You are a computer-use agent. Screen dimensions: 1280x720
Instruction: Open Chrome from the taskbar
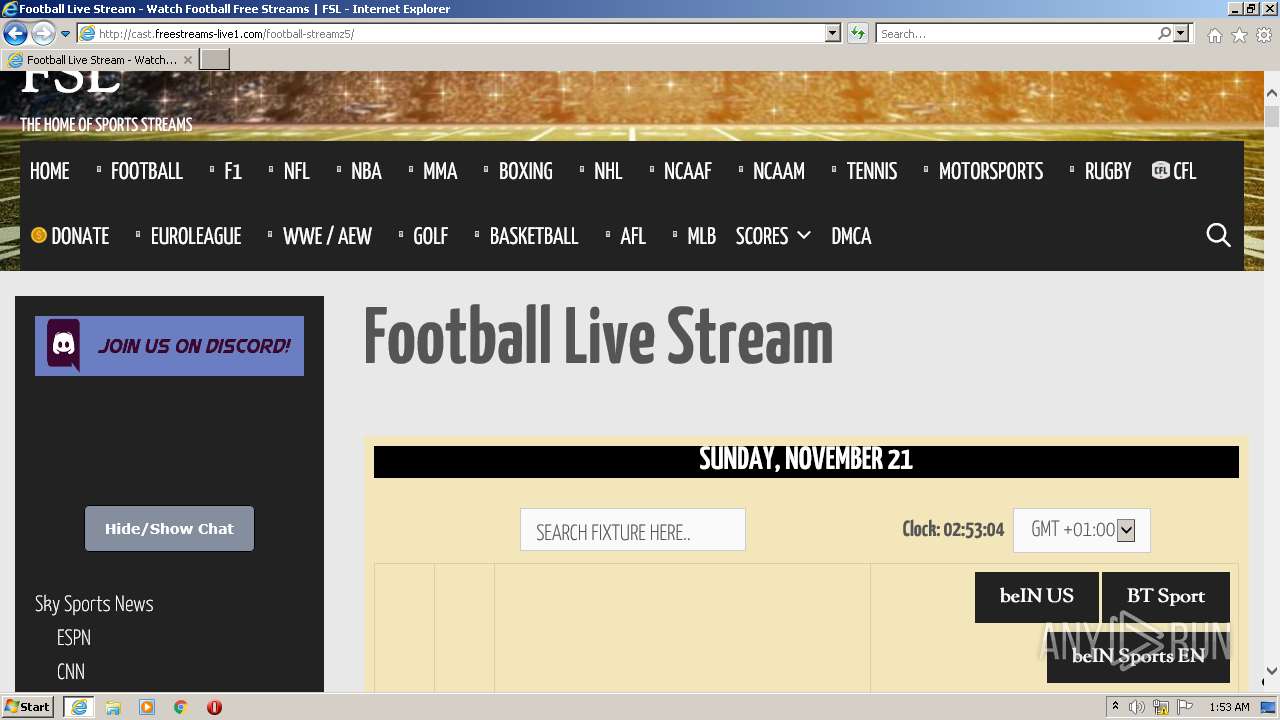[181, 707]
